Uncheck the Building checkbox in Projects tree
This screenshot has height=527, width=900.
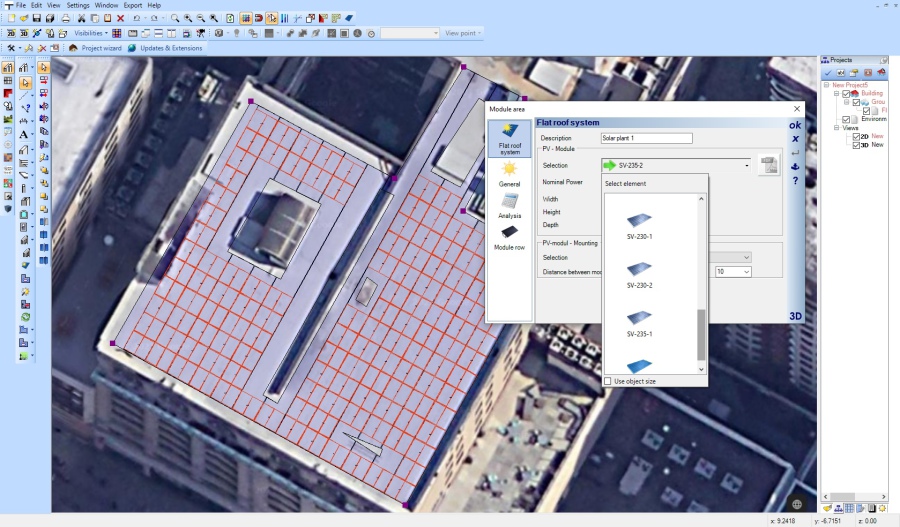pyautogui.click(x=845, y=94)
